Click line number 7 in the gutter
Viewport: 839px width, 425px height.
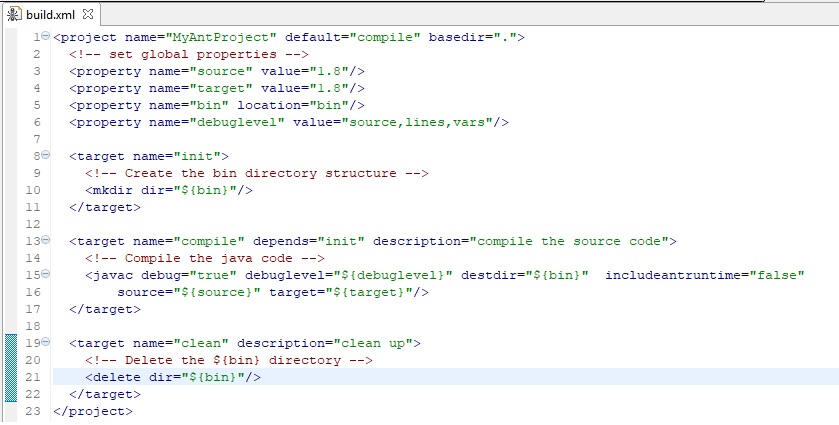pos(36,140)
